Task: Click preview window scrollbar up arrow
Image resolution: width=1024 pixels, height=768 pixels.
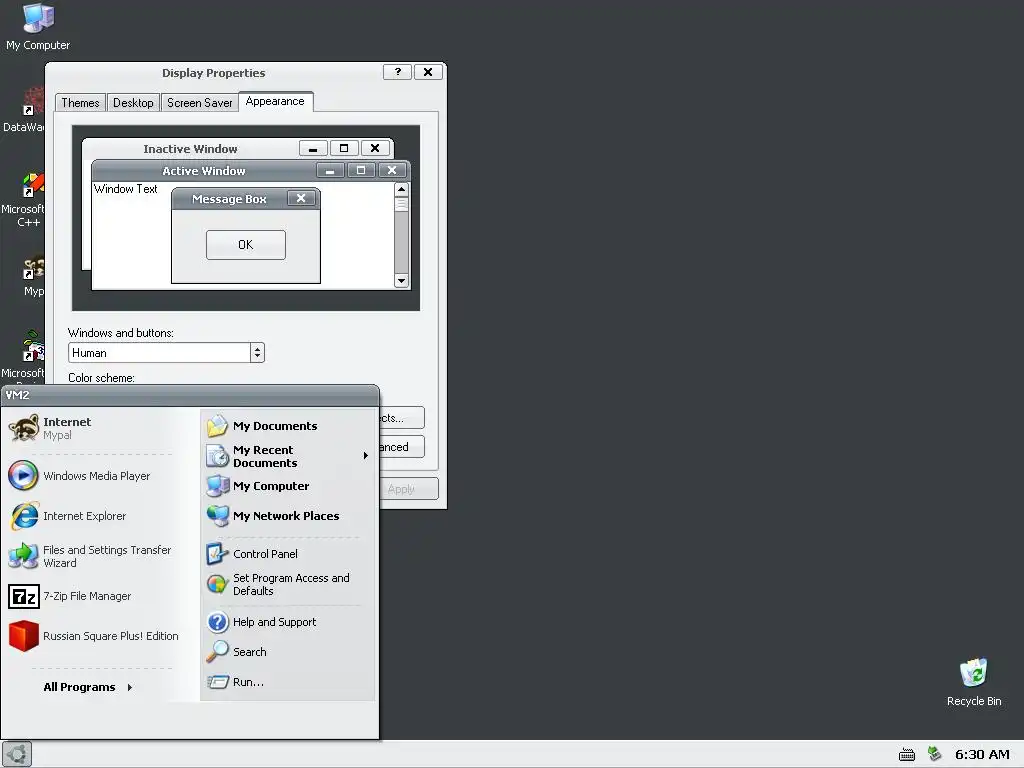Action: (401, 189)
